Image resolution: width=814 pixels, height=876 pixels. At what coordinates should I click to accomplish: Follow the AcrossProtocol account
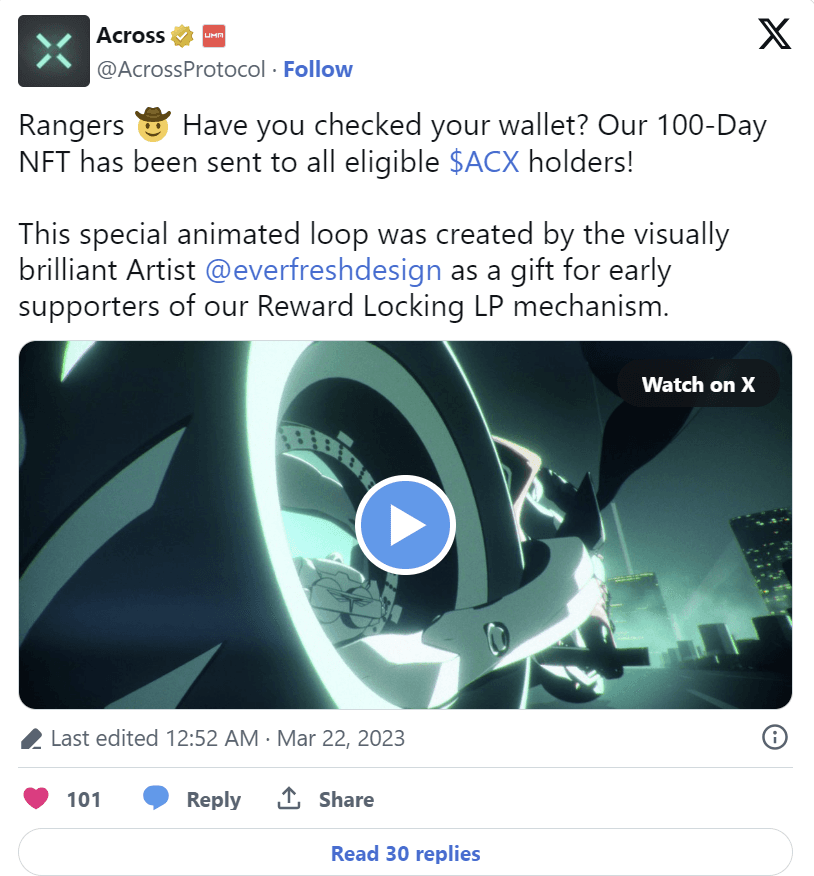pyautogui.click(x=318, y=69)
